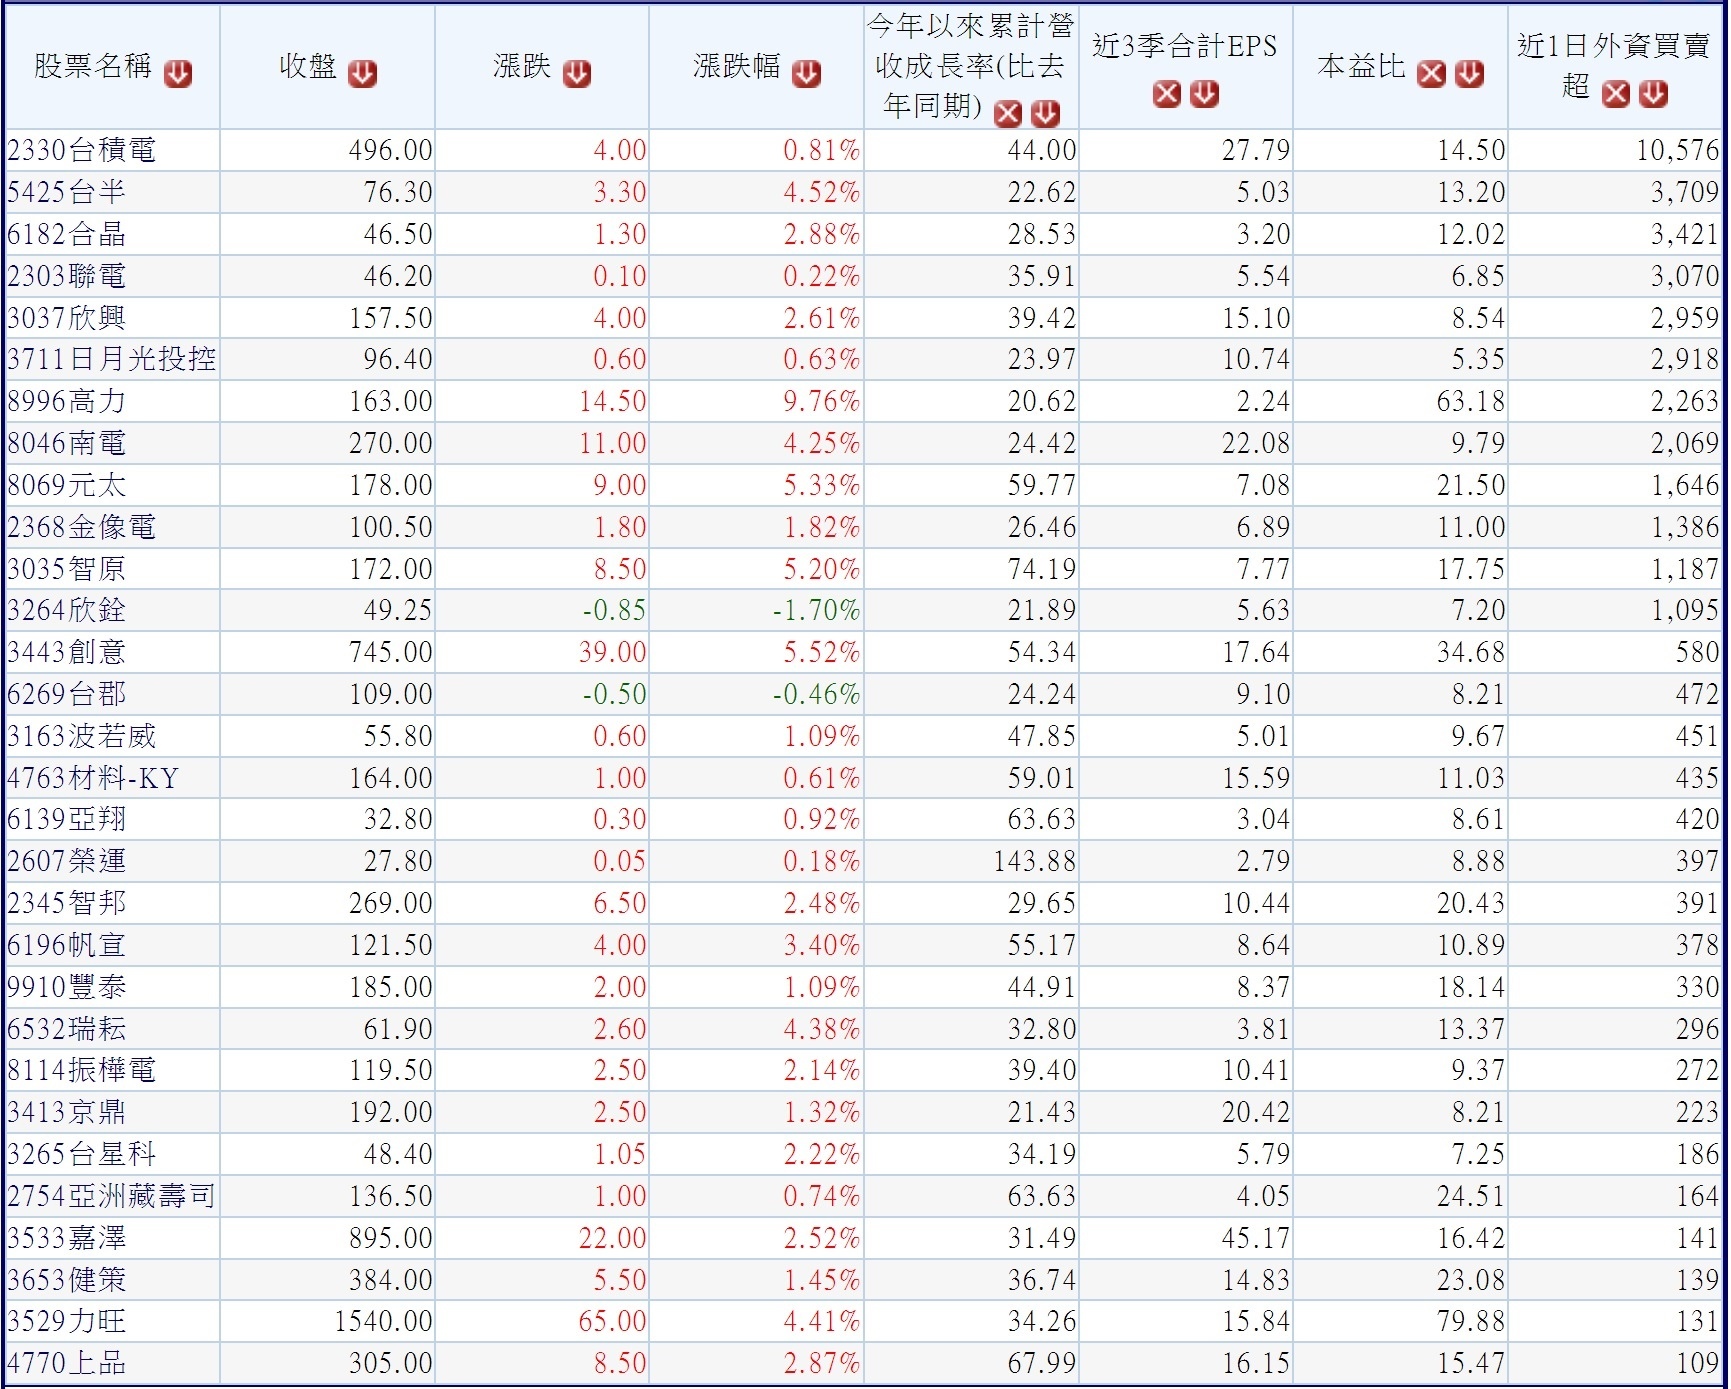Open stock 2345智邦
The image size is (1731, 1389).
coord(67,903)
